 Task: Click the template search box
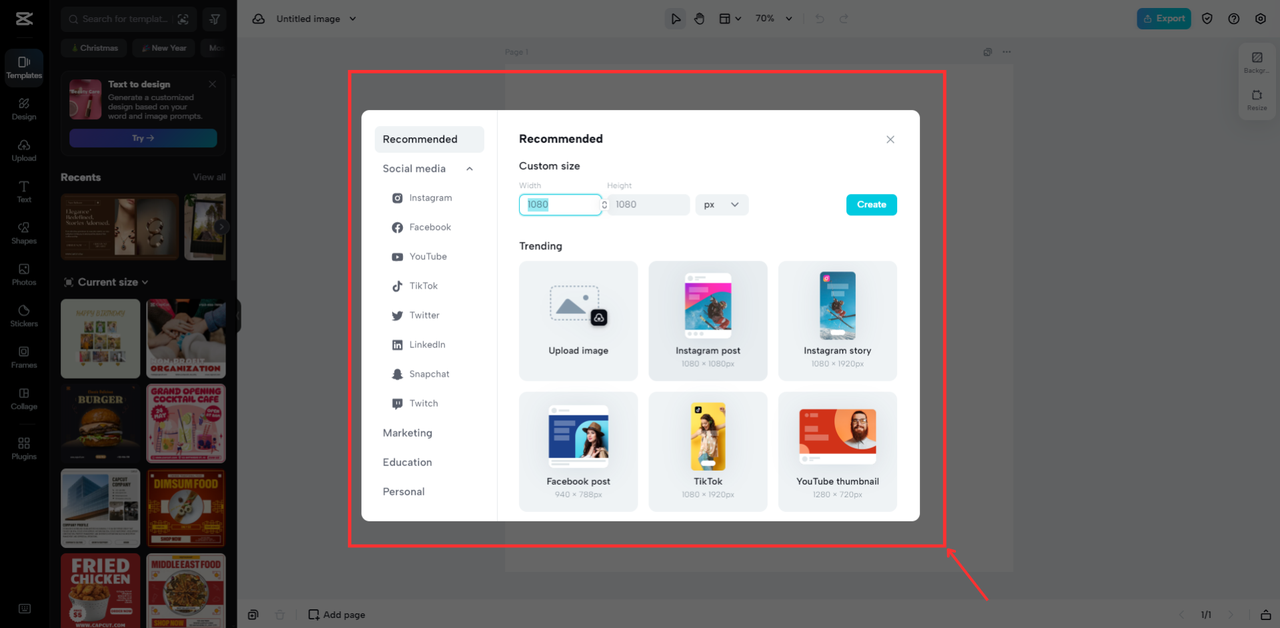tap(128, 19)
